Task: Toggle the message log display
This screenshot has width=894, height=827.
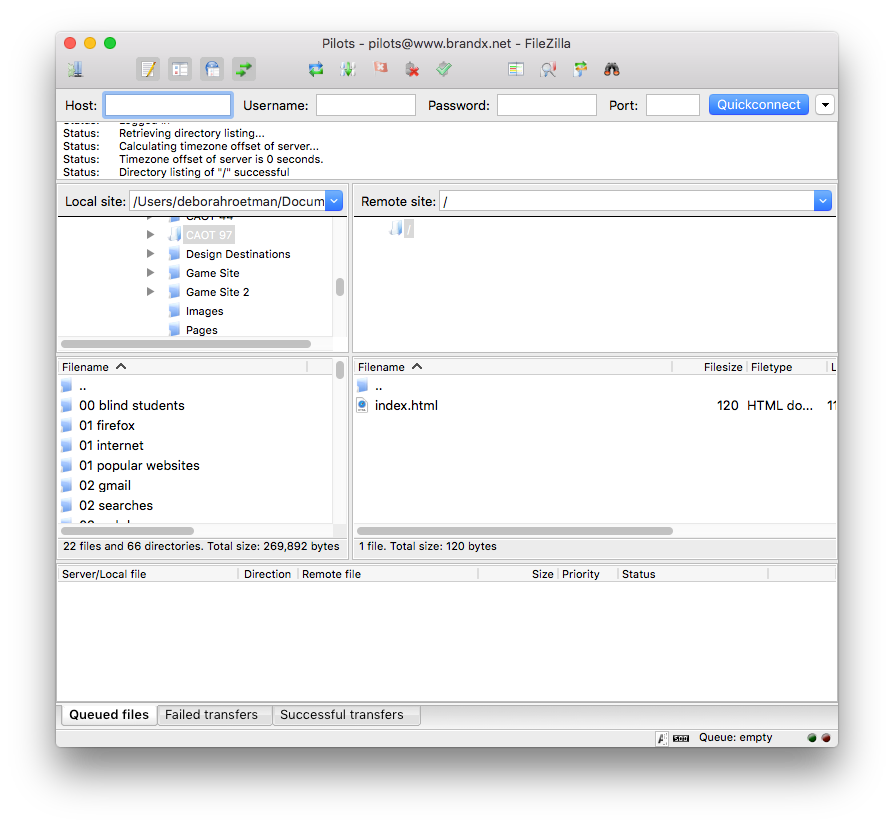Action: 148,70
